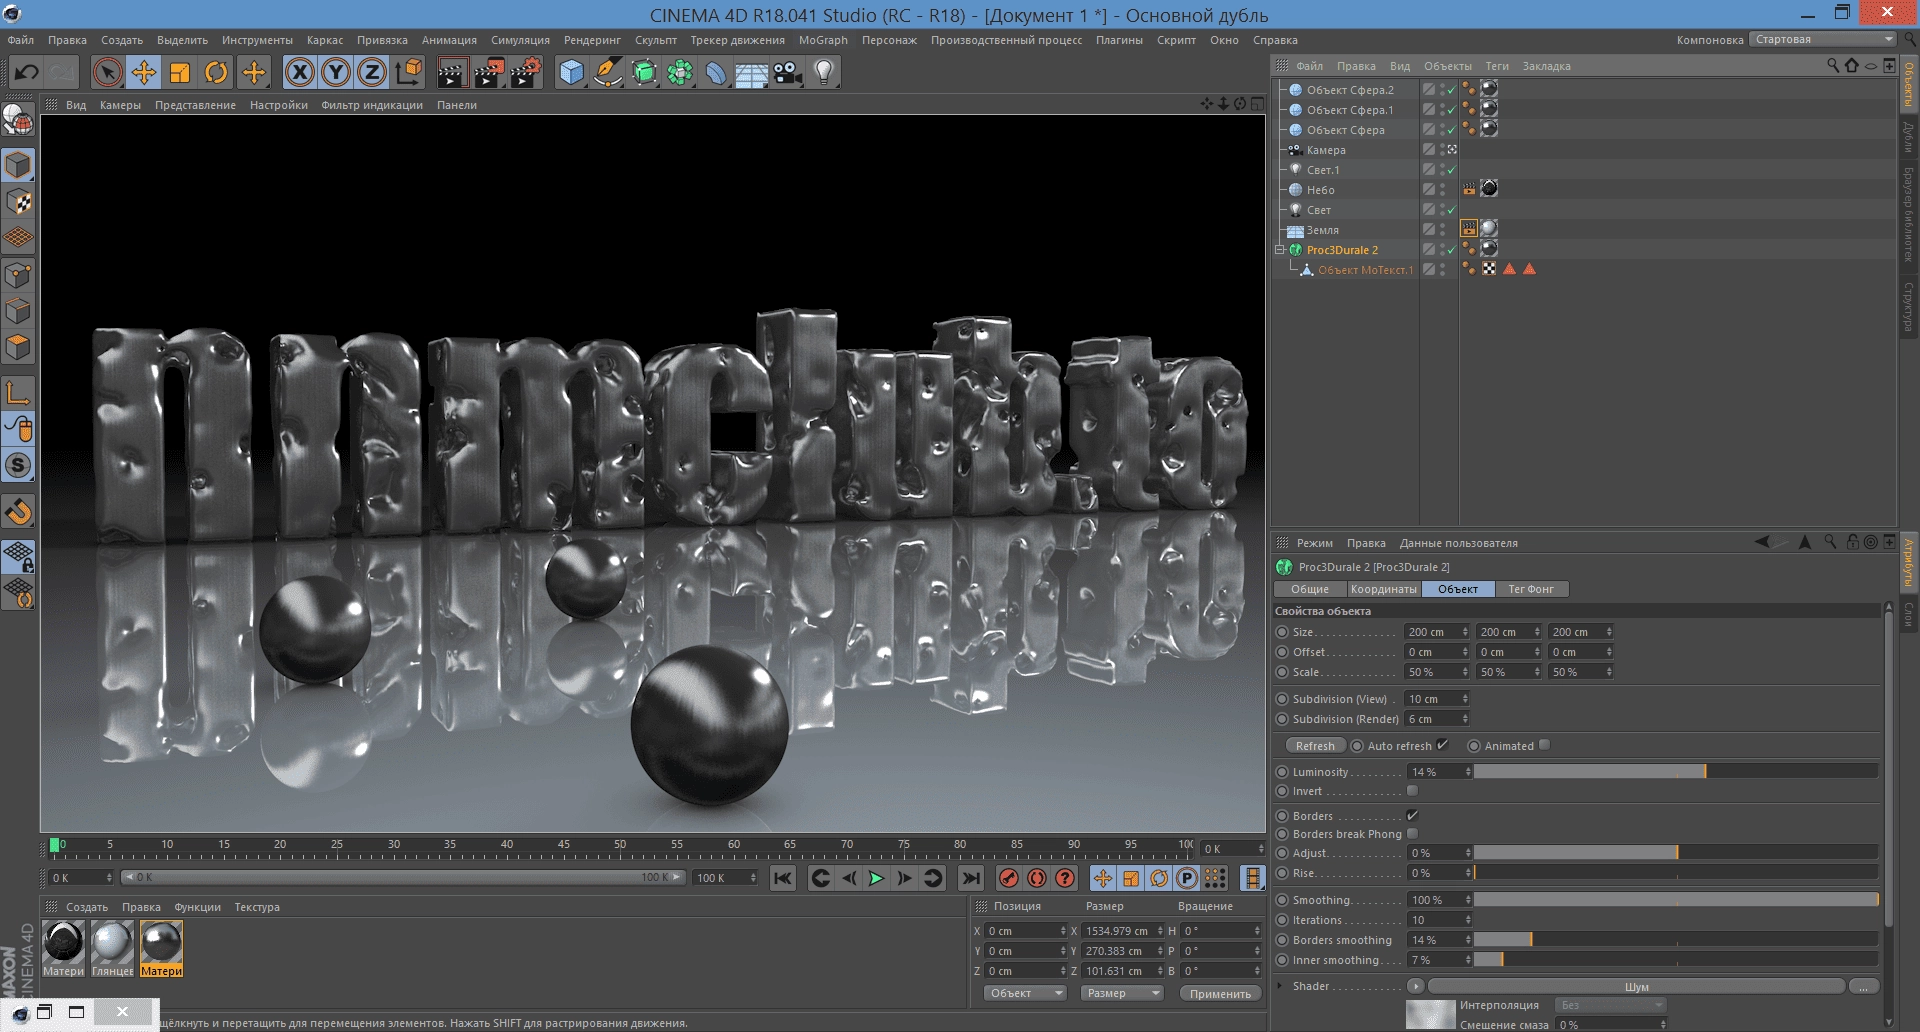Adjust the Borders smoothing slider

pos(1675,940)
